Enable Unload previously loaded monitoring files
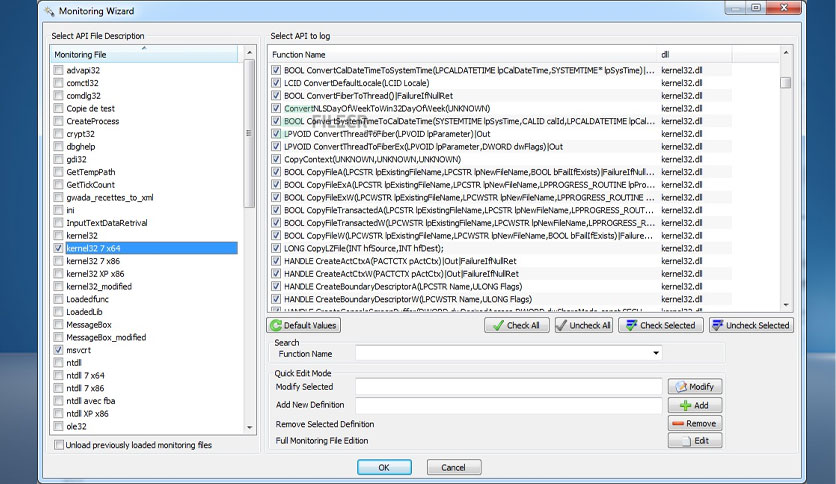This screenshot has width=836, height=484. coord(59,445)
